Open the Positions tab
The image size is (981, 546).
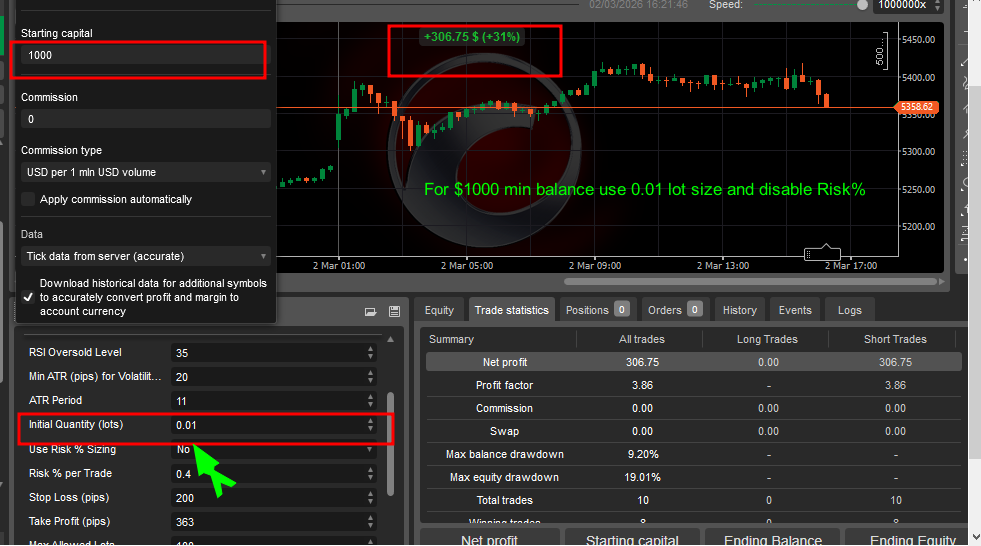pyautogui.click(x=597, y=310)
